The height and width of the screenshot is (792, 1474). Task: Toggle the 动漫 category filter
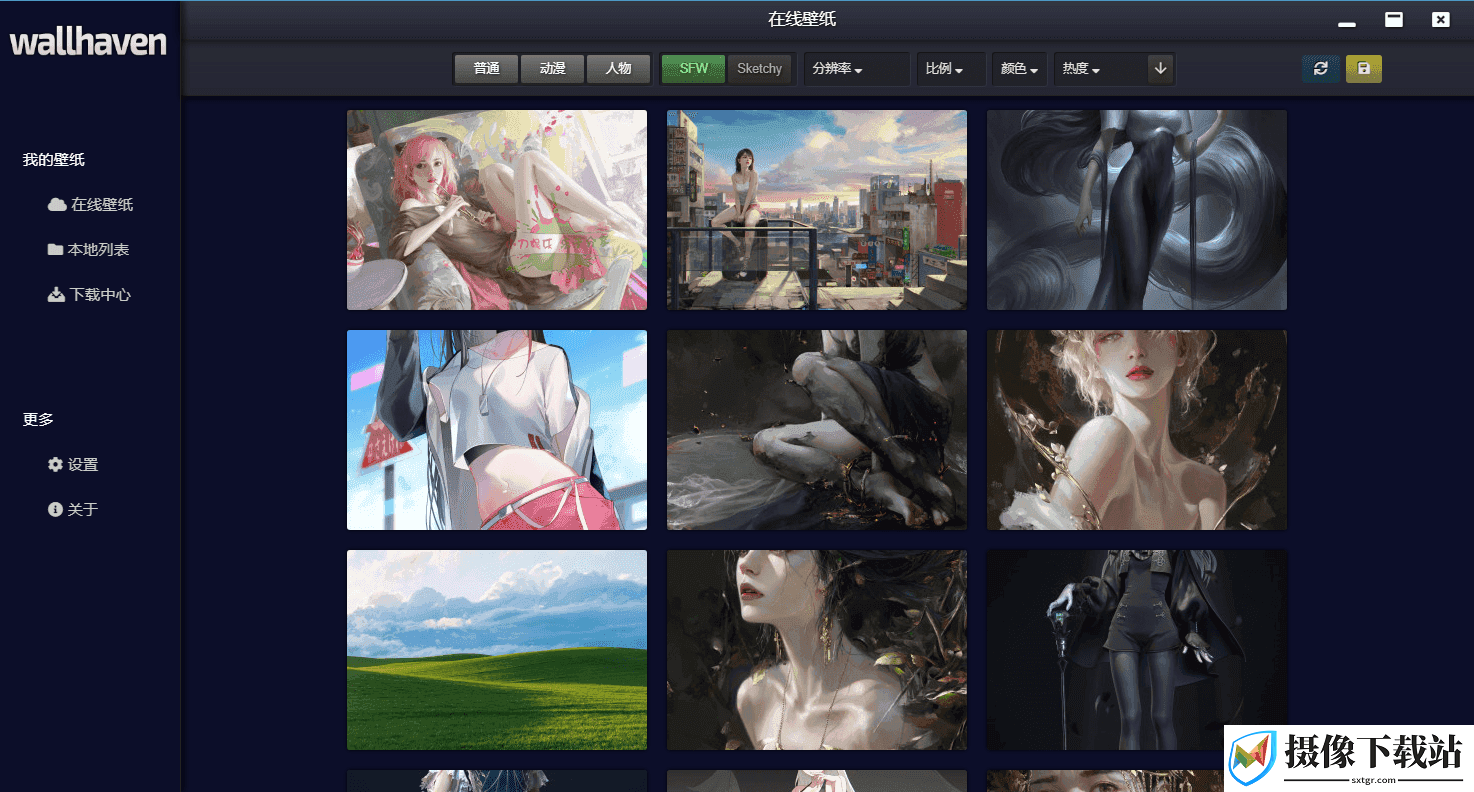click(x=553, y=68)
